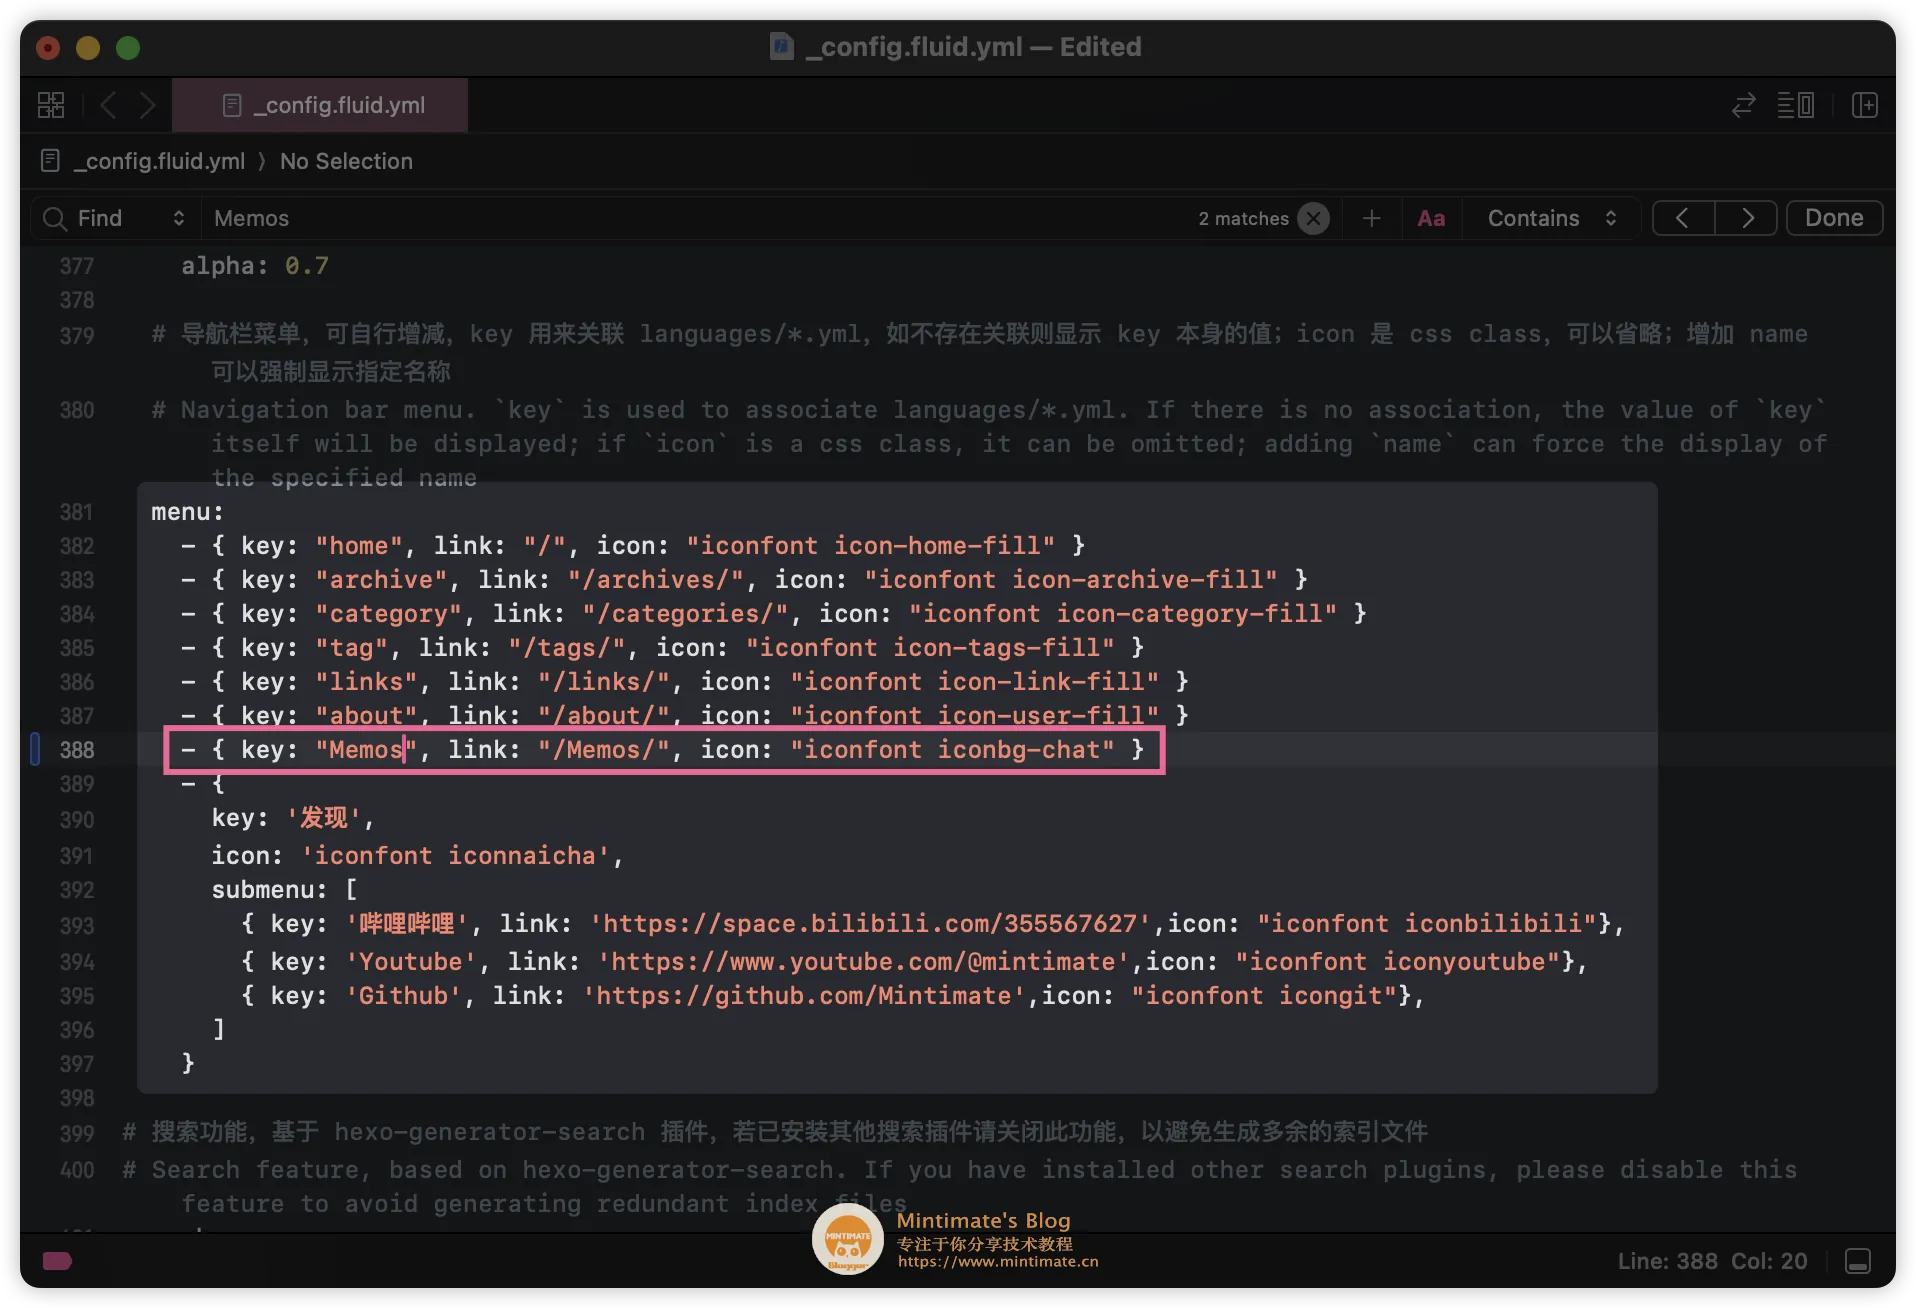Click the pink status indicator at bottom left
Screen dimensions: 1916x1308
[57, 1261]
